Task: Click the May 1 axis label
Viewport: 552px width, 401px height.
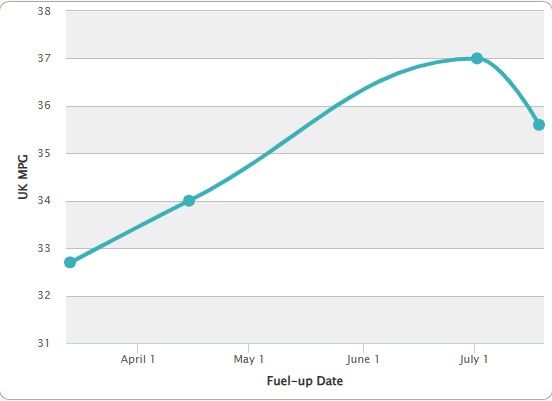Action: click(249, 359)
